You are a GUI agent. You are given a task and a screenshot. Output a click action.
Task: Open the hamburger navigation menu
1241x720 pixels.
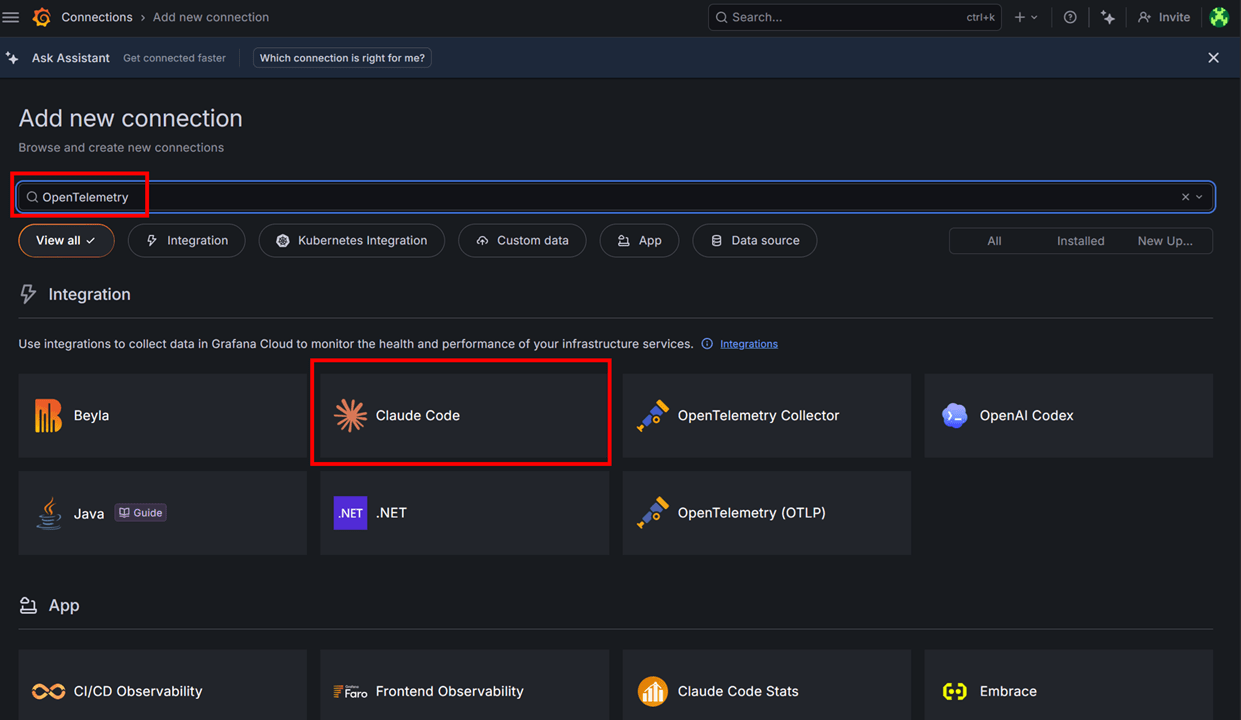click(x=12, y=17)
